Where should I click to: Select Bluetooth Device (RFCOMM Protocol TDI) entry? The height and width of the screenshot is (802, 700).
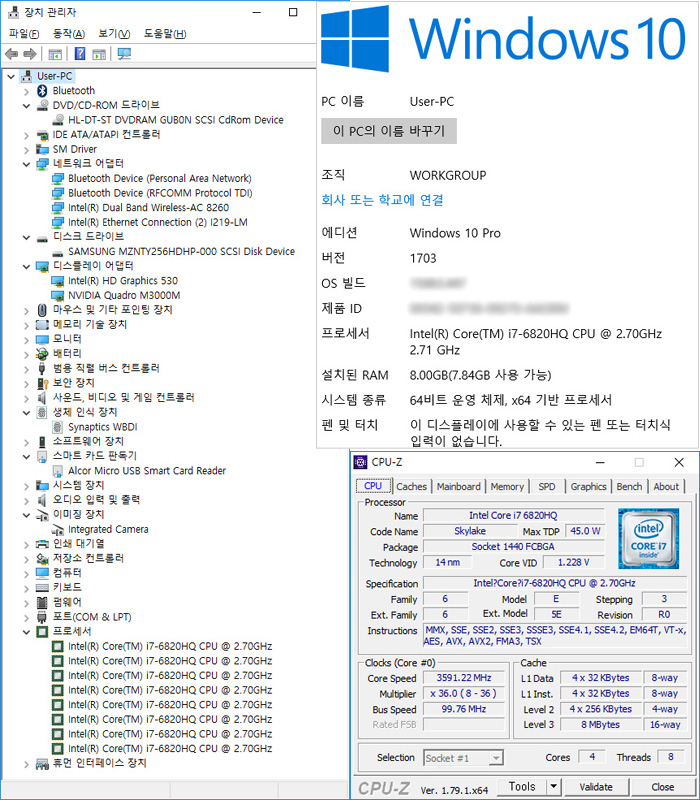(x=160, y=193)
